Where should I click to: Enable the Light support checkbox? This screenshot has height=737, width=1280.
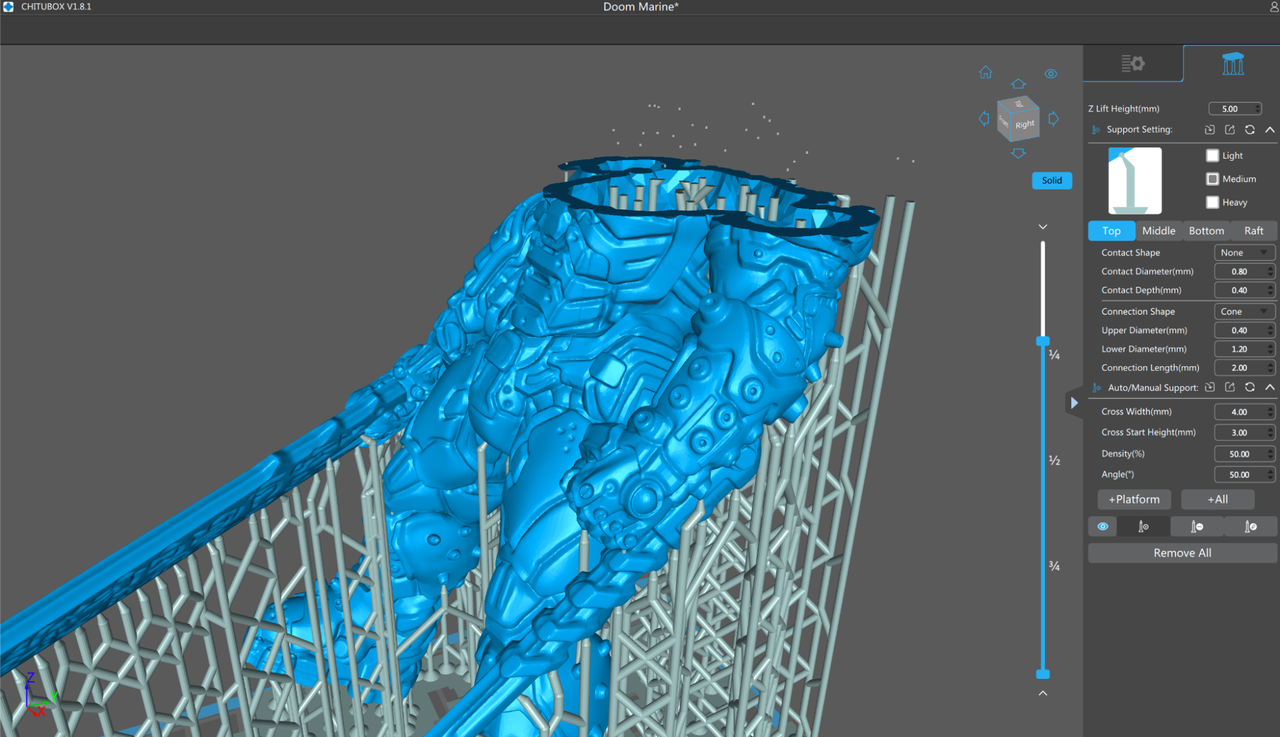click(x=1212, y=155)
